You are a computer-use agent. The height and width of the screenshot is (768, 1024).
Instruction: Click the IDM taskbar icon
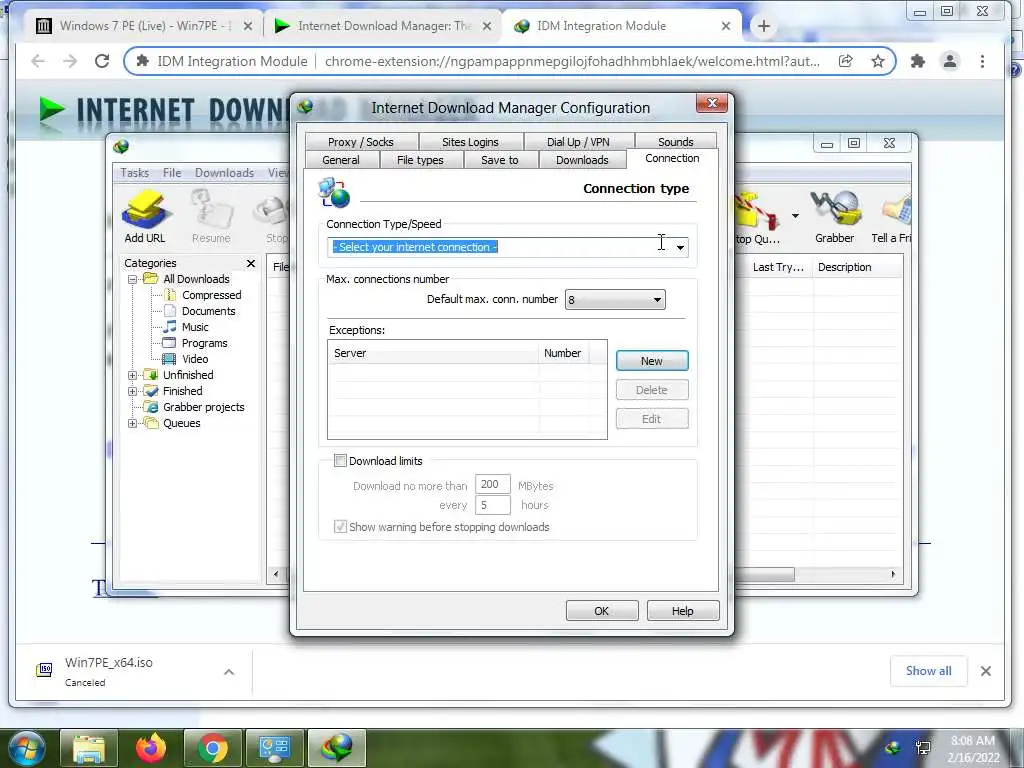pos(336,748)
